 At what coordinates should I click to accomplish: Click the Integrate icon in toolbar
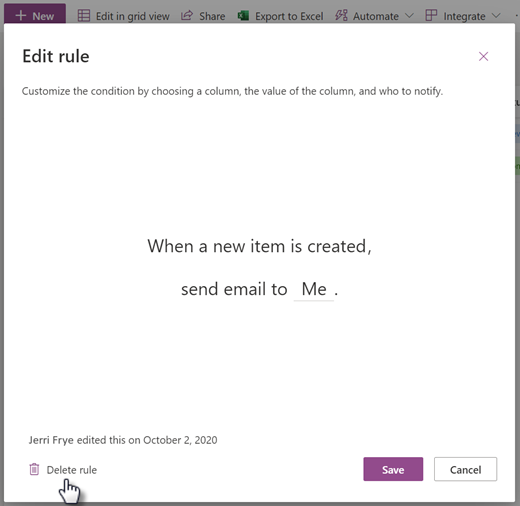pyautogui.click(x=431, y=16)
